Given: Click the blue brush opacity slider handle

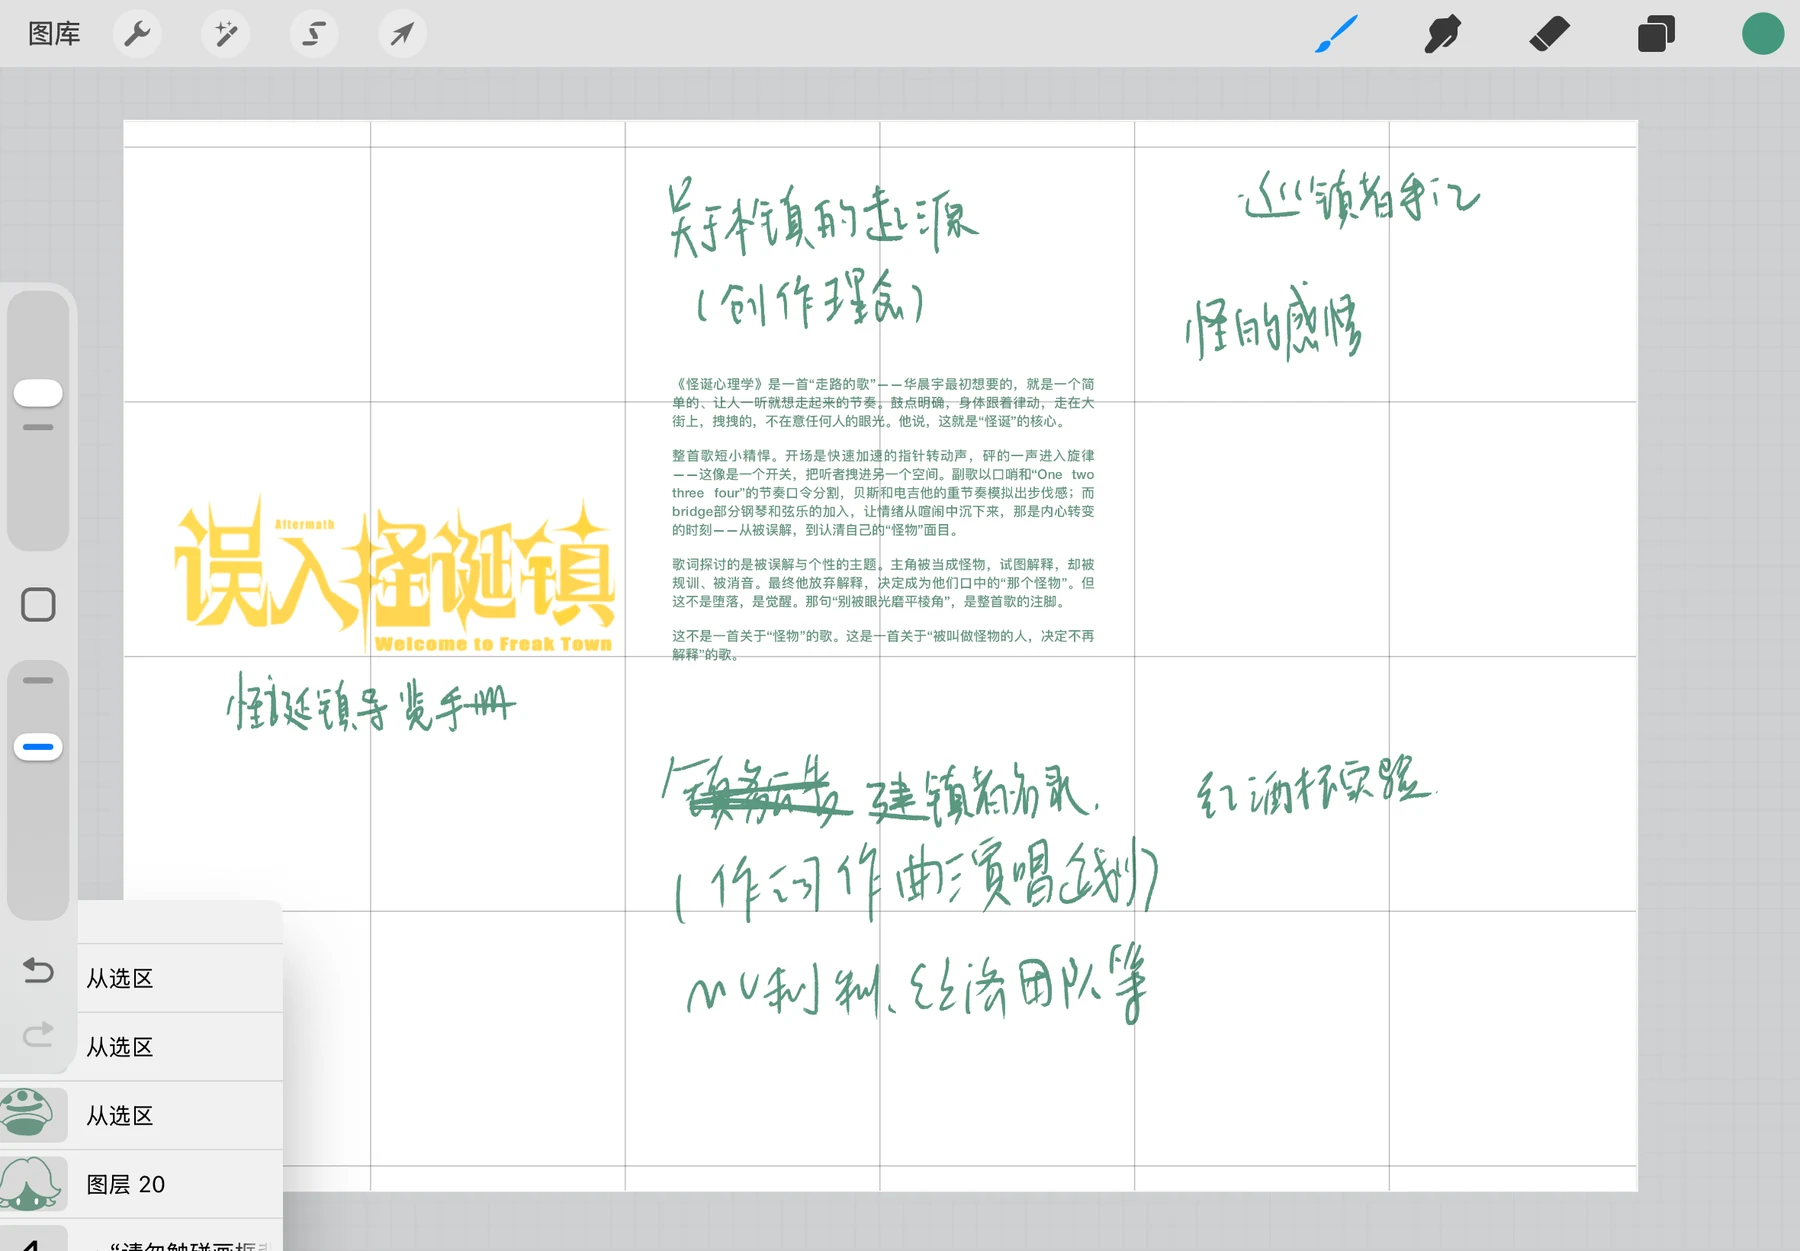Looking at the screenshot, I should [x=38, y=747].
